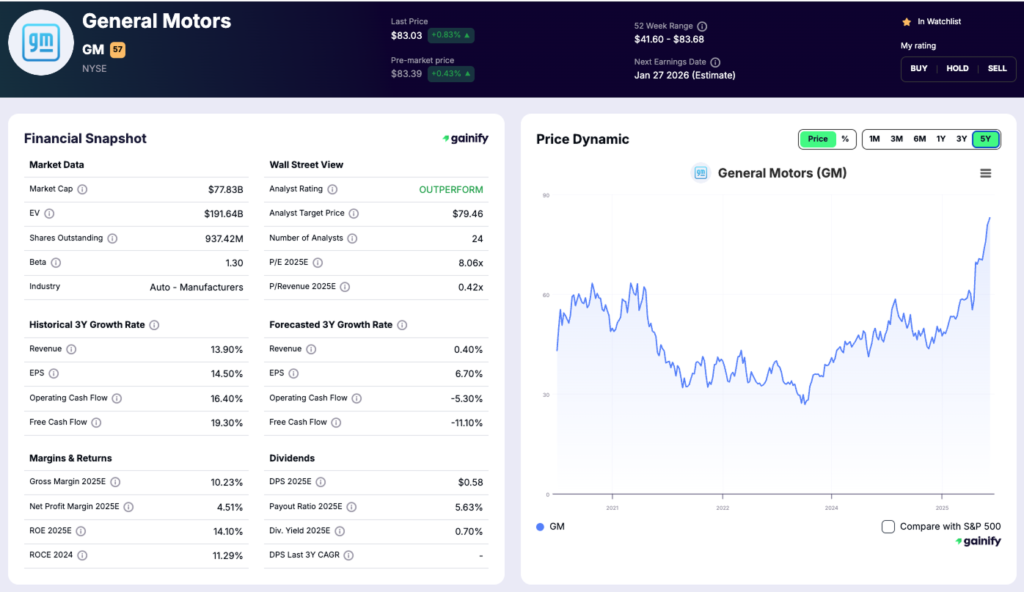Select the 1Y chart range
This screenshot has height=592, width=1024.
pyautogui.click(x=941, y=139)
